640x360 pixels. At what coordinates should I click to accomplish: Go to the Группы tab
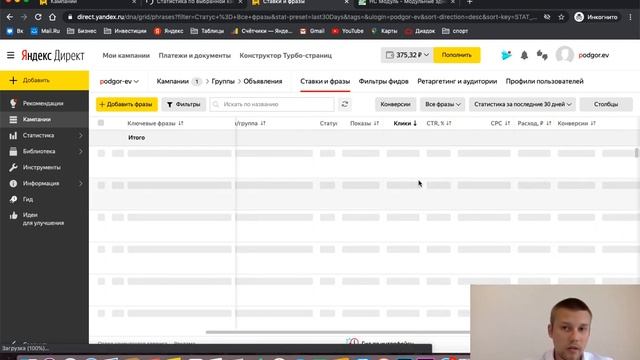(x=223, y=82)
